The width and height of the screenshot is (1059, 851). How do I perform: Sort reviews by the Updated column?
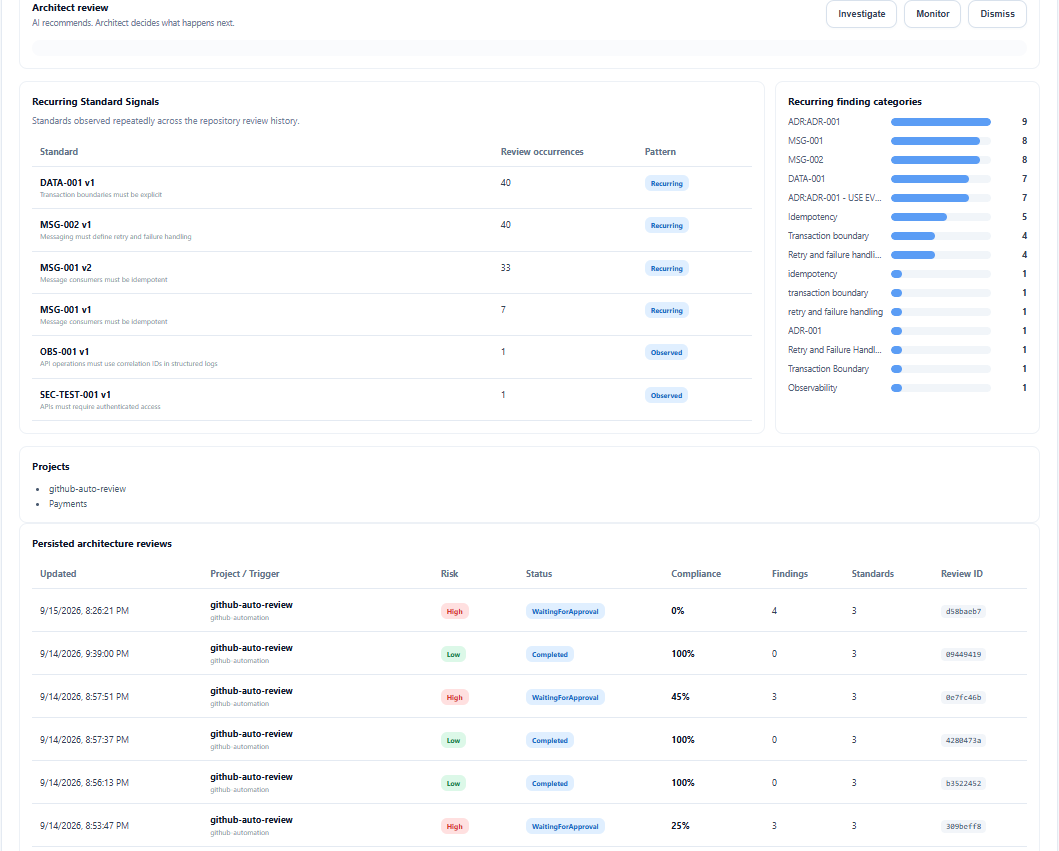tap(58, 573)
